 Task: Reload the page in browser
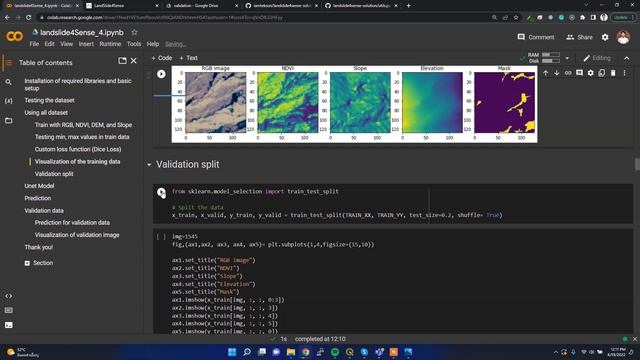(x=29, y=18)
